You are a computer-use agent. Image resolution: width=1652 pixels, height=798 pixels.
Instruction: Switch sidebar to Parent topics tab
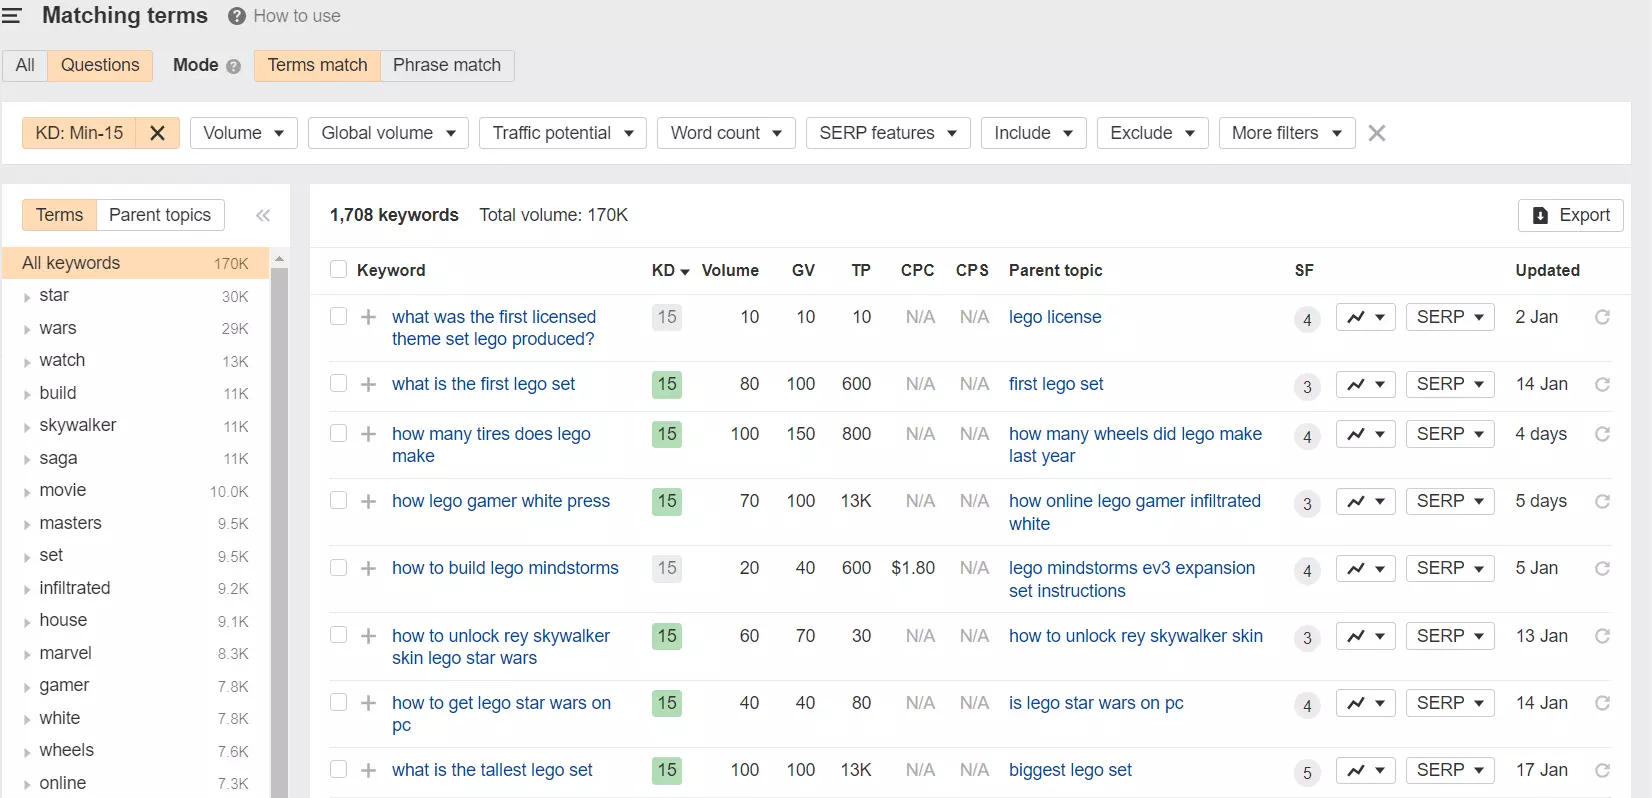[x=160, y=215]
